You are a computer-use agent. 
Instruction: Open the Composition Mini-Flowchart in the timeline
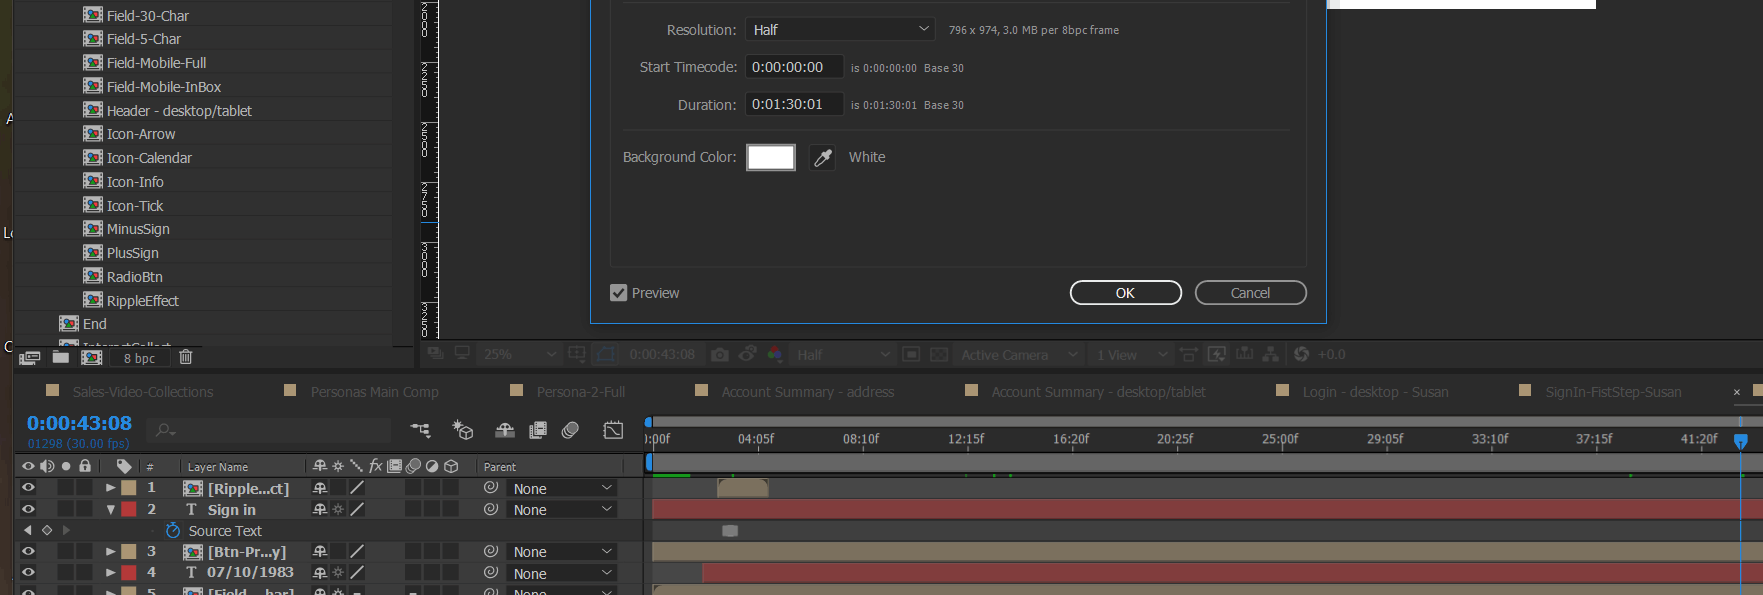(420, 430)
